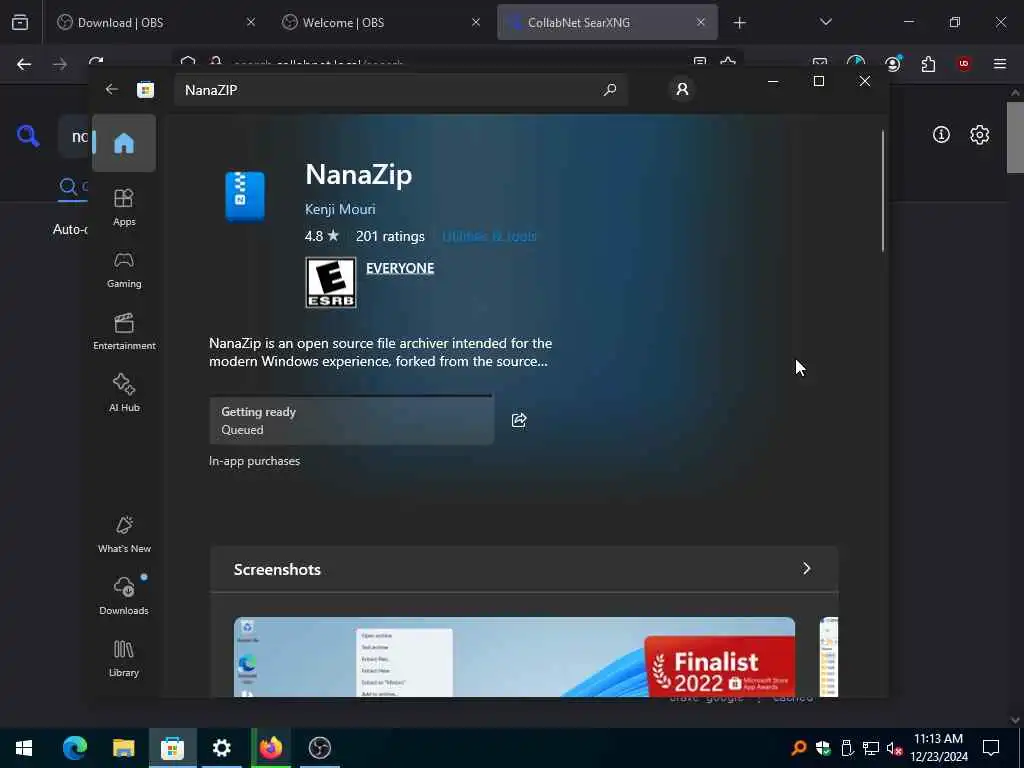1024x768 pixels.
Task: Click the Microsoft Store logo icon
Action: (146, 89)
